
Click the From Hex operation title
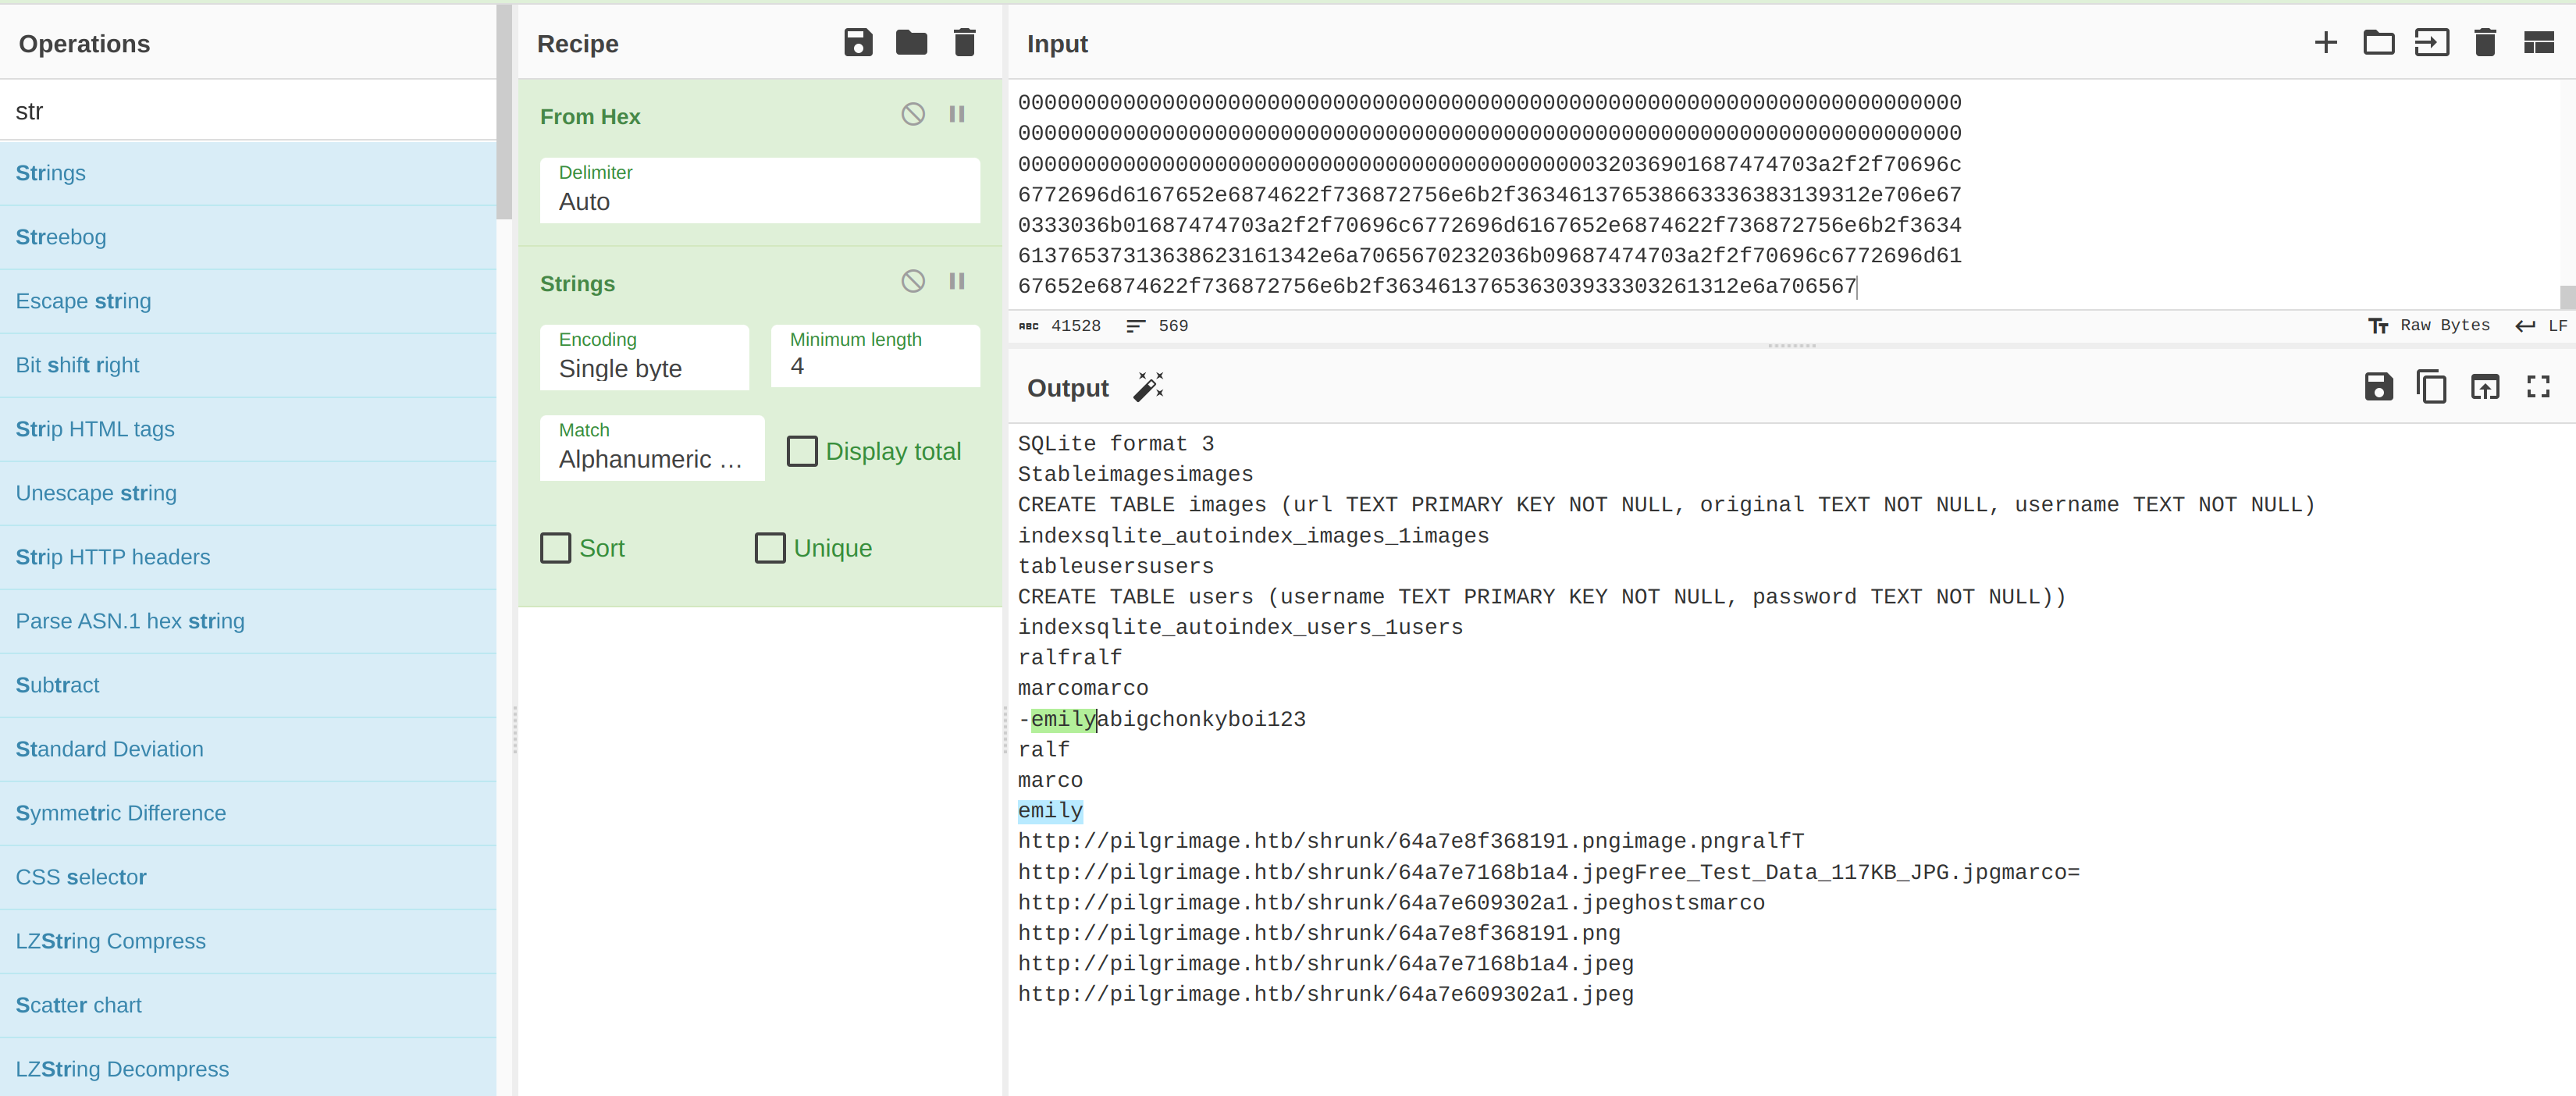[x=590, y=116]
